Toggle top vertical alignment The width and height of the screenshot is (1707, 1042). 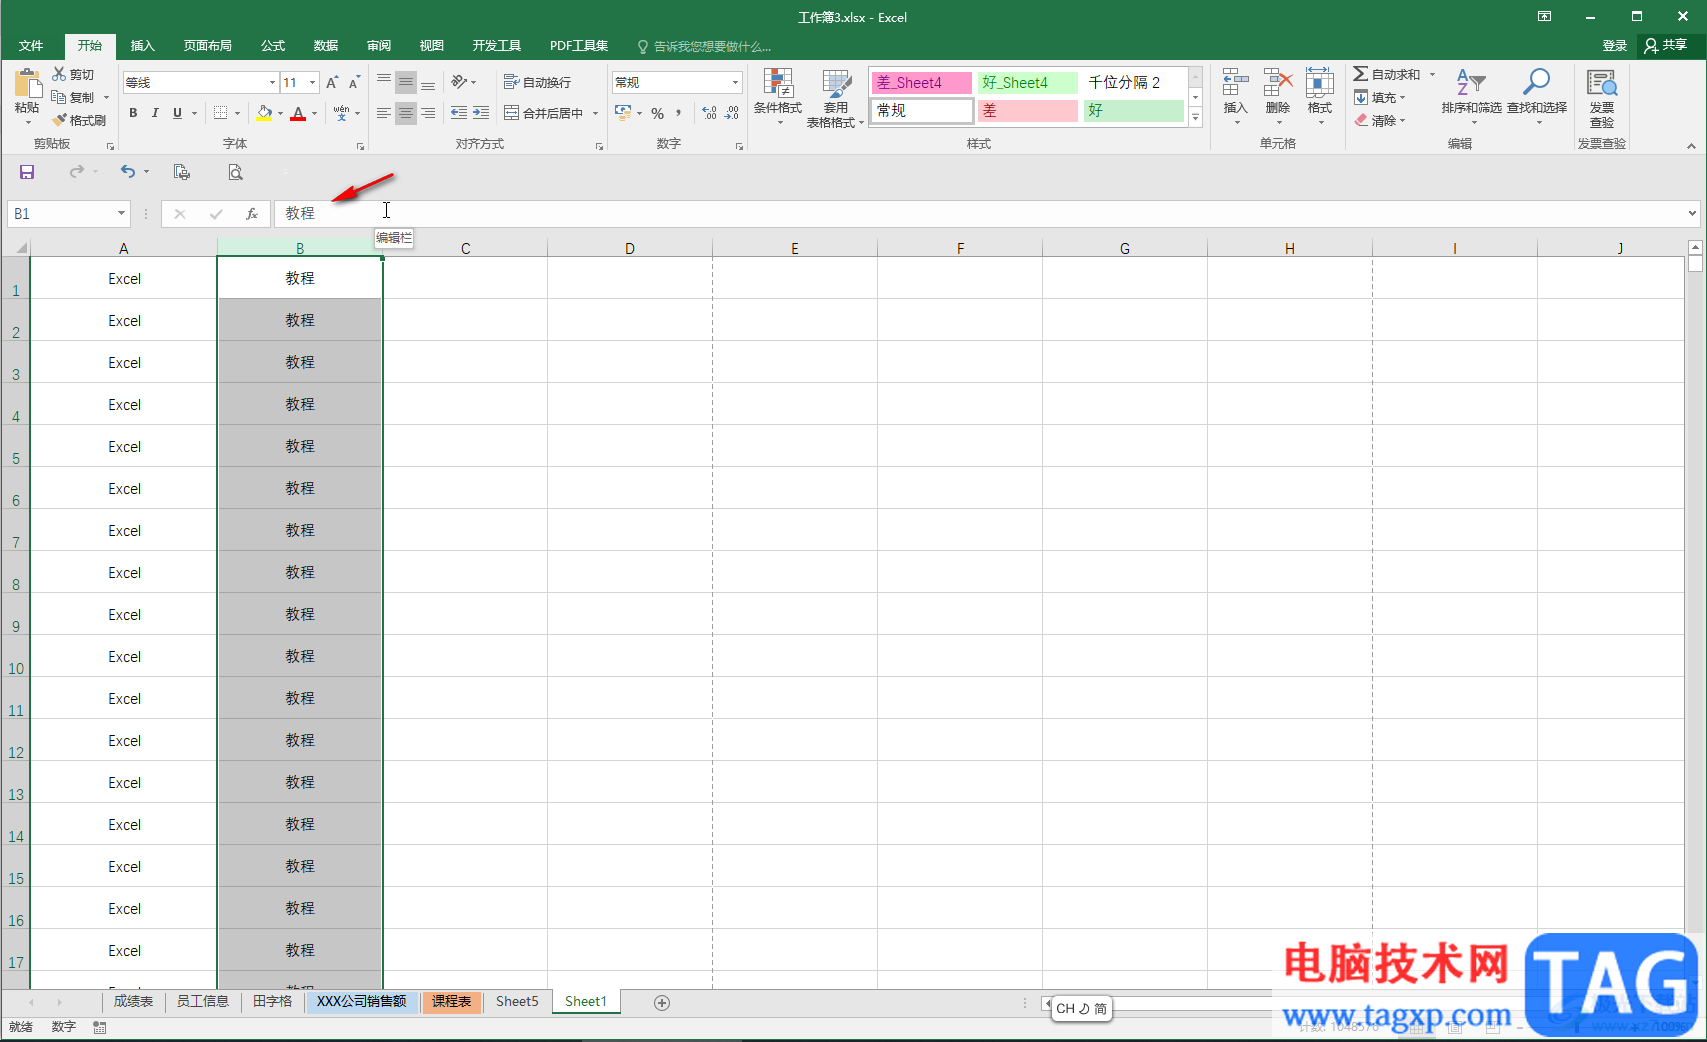coord(383,82)
